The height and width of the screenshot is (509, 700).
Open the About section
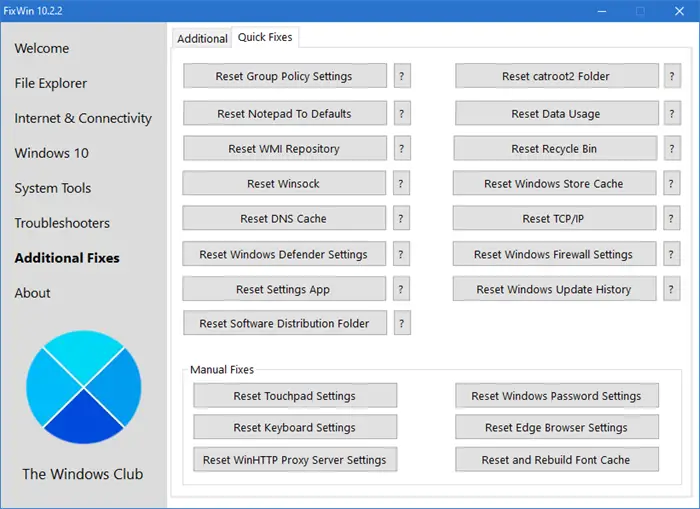click(x=32, y=293)
